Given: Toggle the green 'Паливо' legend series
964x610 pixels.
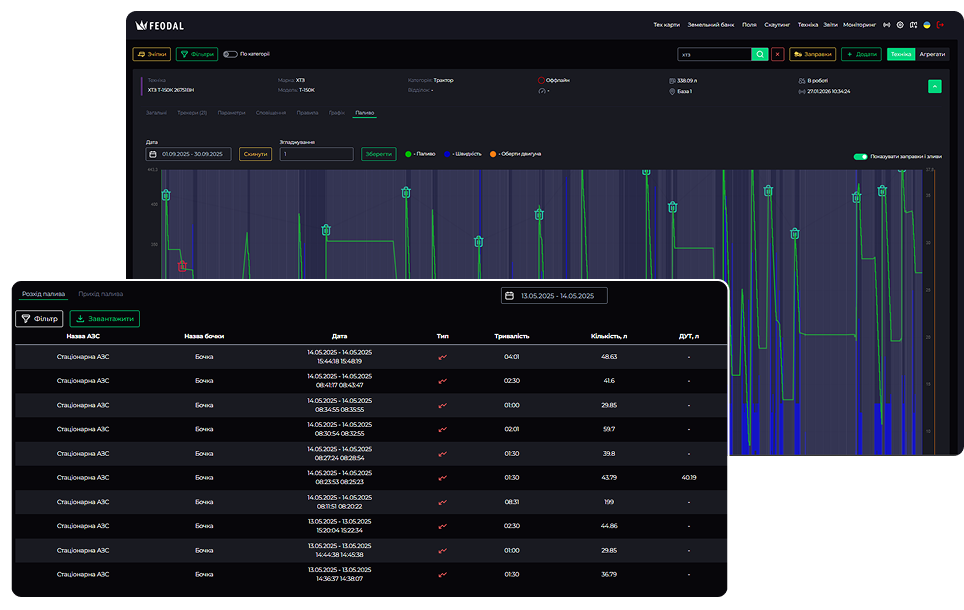Looking at the screenshot, I should pyautogui.click(x=408, y=154).
